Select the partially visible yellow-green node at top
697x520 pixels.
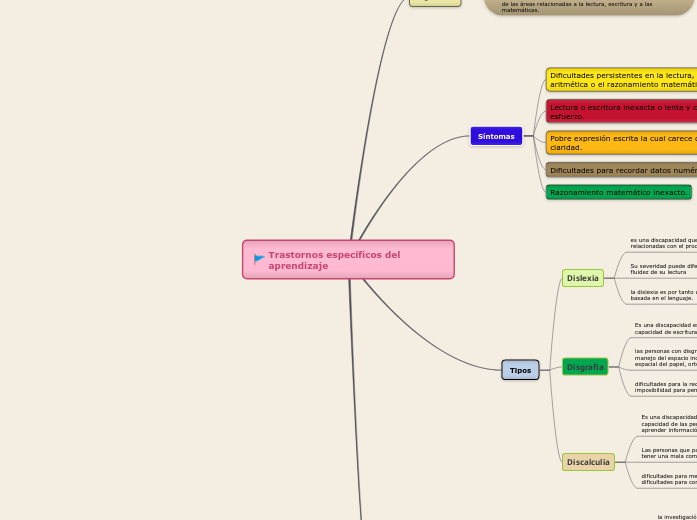(435, 3)
